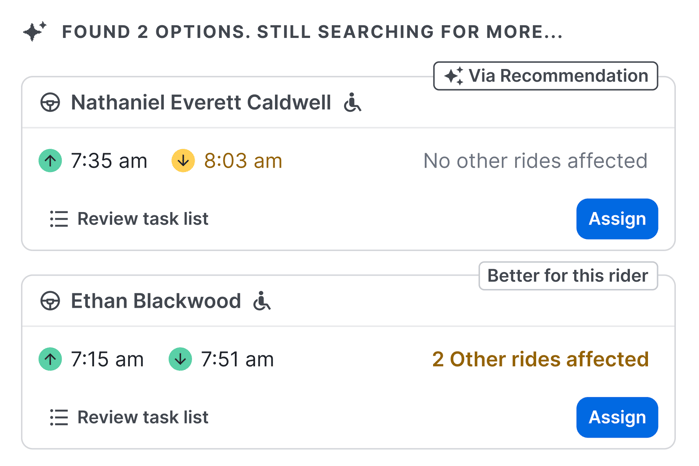
Task: Click the Better for this rider badge
Action: [568, 276]
